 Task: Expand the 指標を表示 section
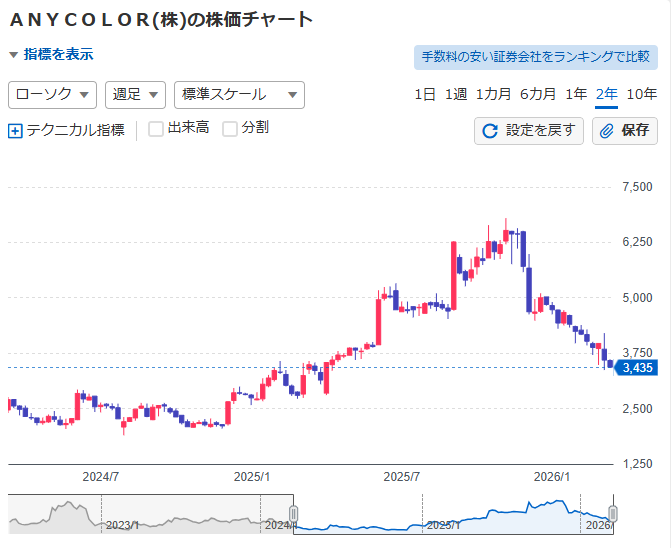51,55
